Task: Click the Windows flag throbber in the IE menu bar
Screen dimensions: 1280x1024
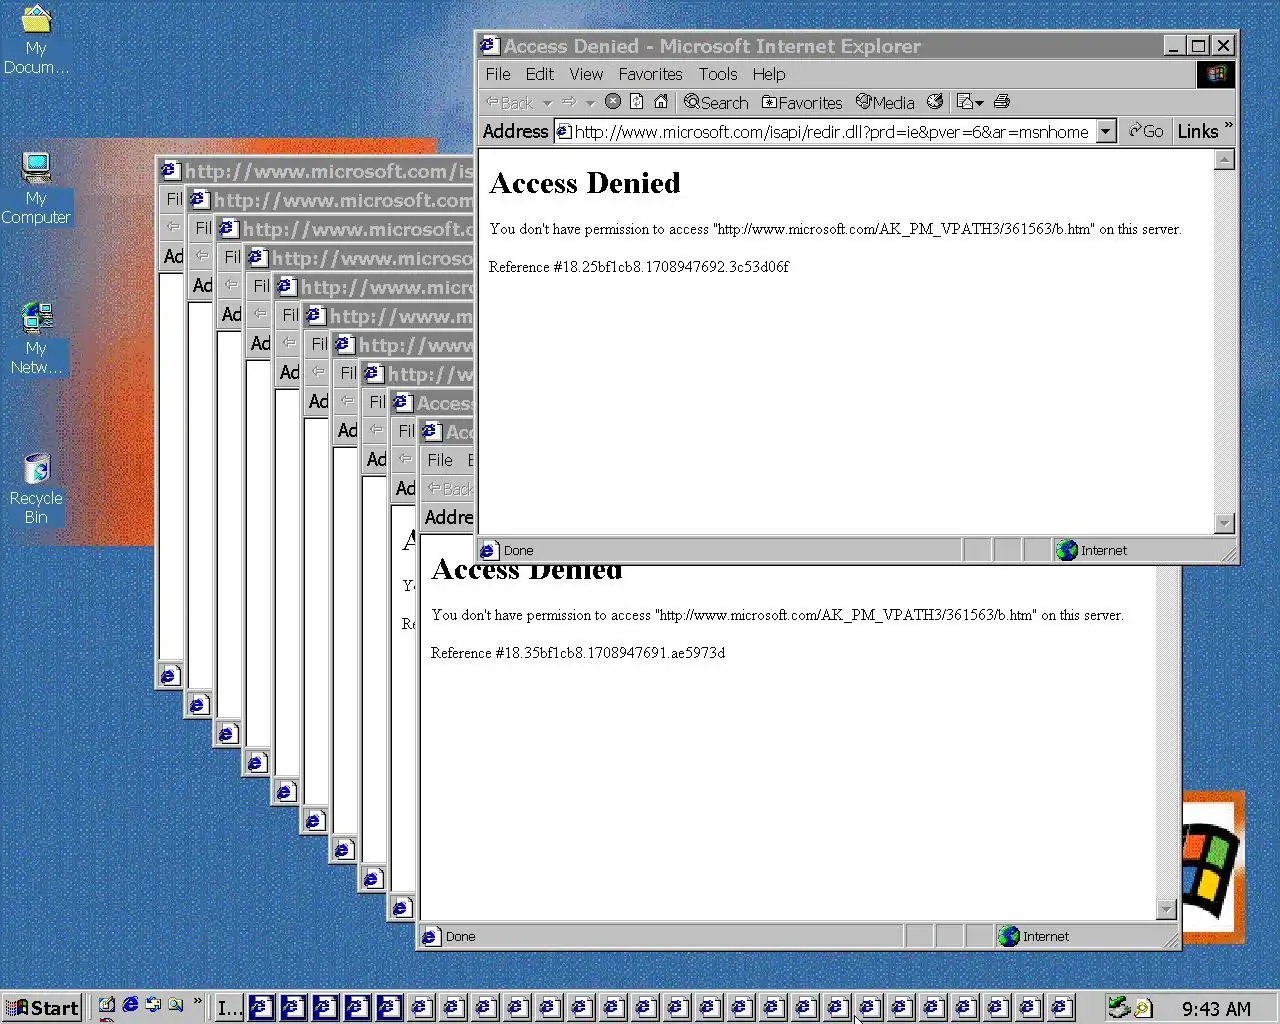Action: tap(1216, 74)
